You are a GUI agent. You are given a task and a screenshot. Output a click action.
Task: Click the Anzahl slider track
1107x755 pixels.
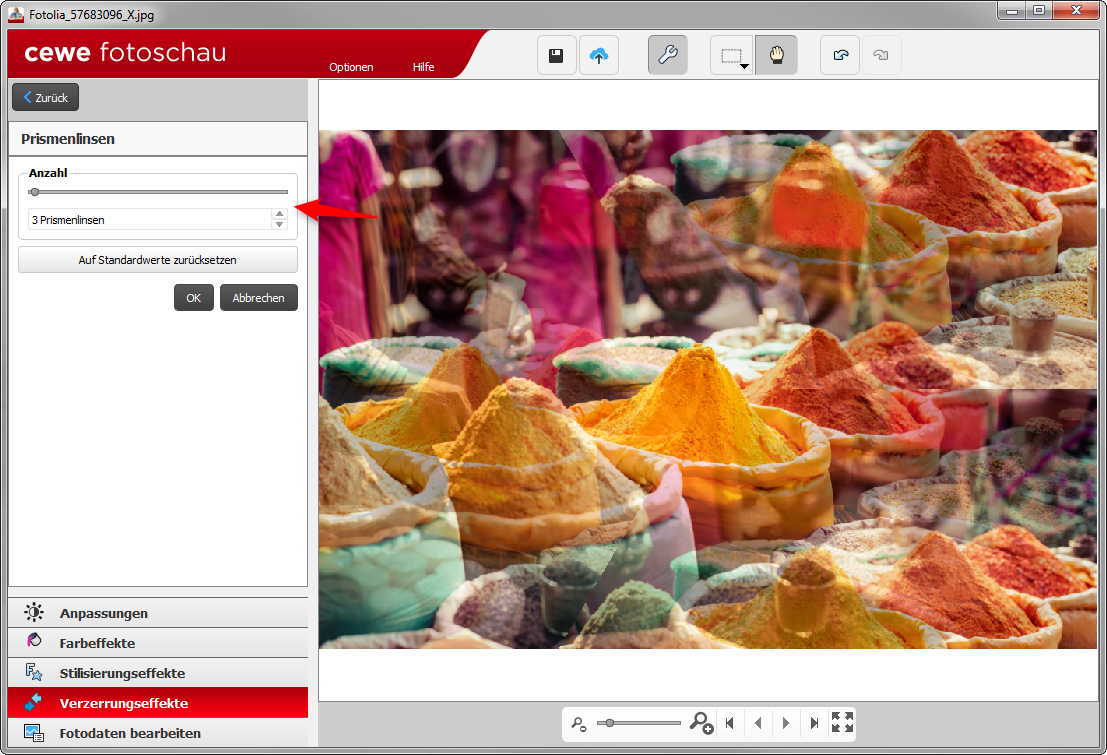click(160, 192)
